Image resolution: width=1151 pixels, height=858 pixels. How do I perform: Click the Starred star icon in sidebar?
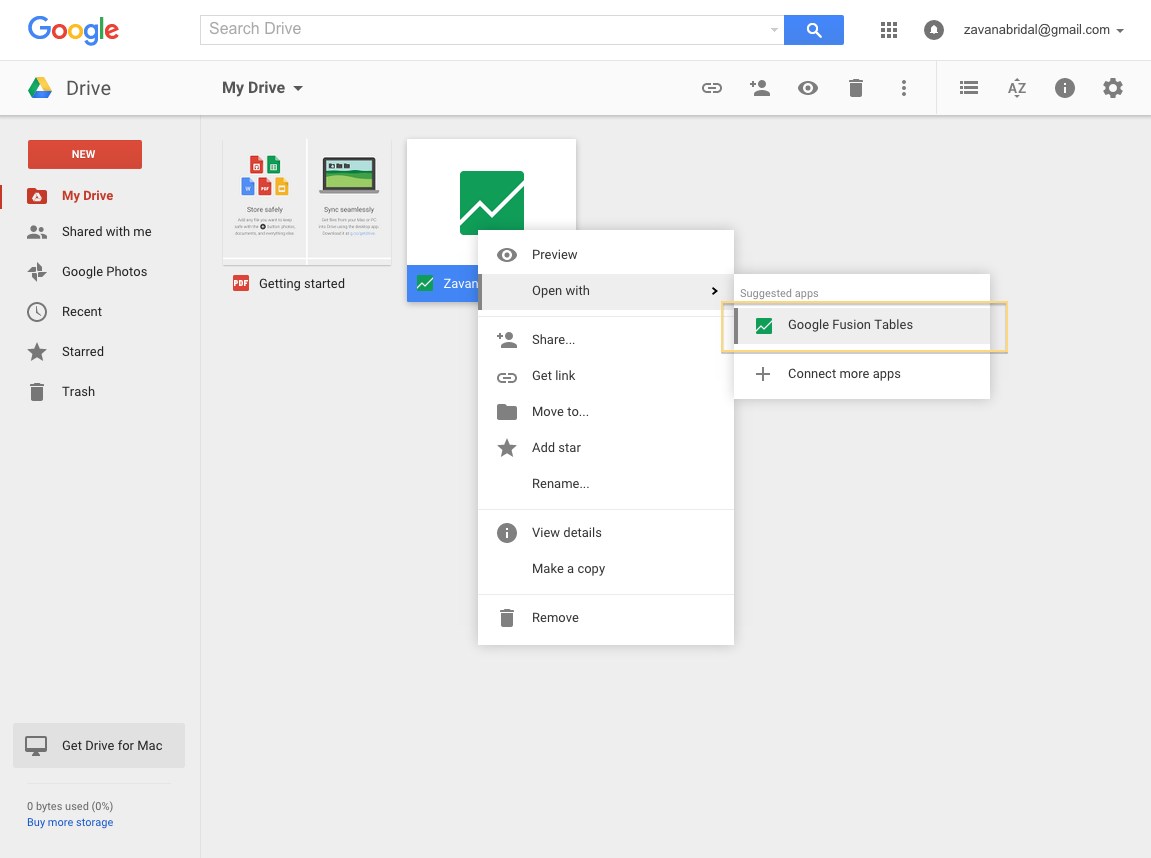click(x=37, y=352)
